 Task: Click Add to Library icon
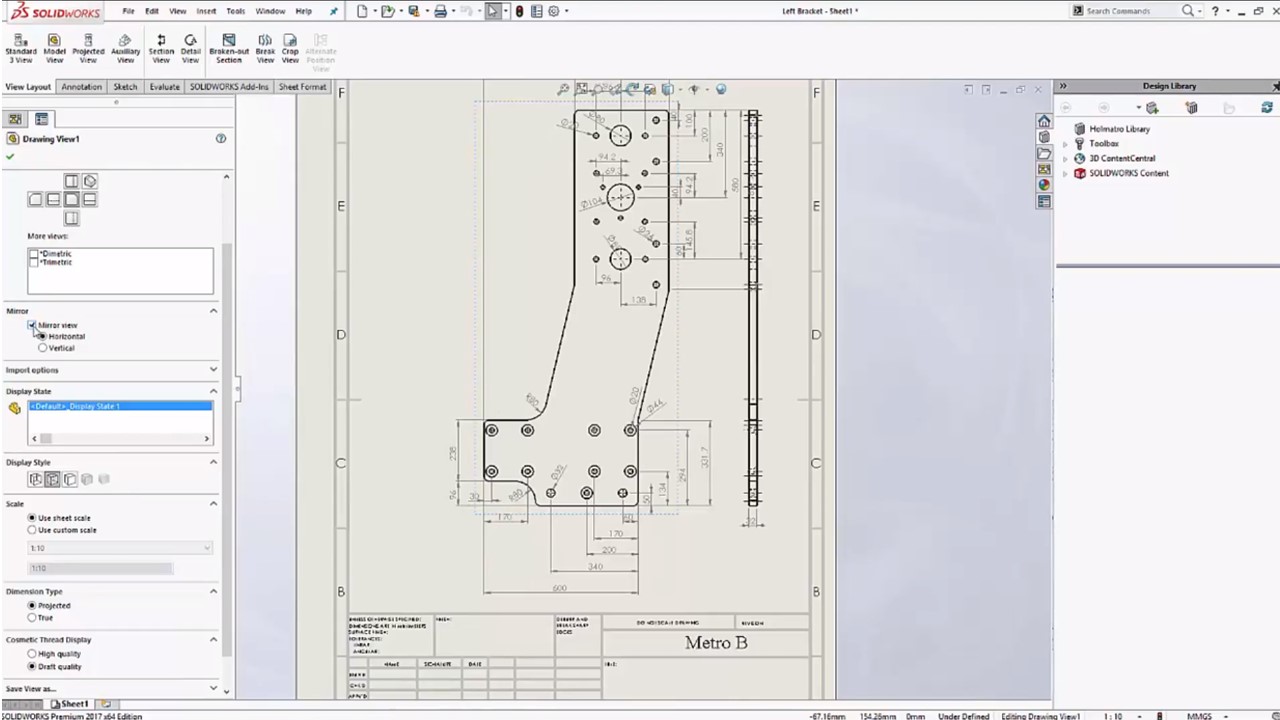click(x=1152, y=107)
